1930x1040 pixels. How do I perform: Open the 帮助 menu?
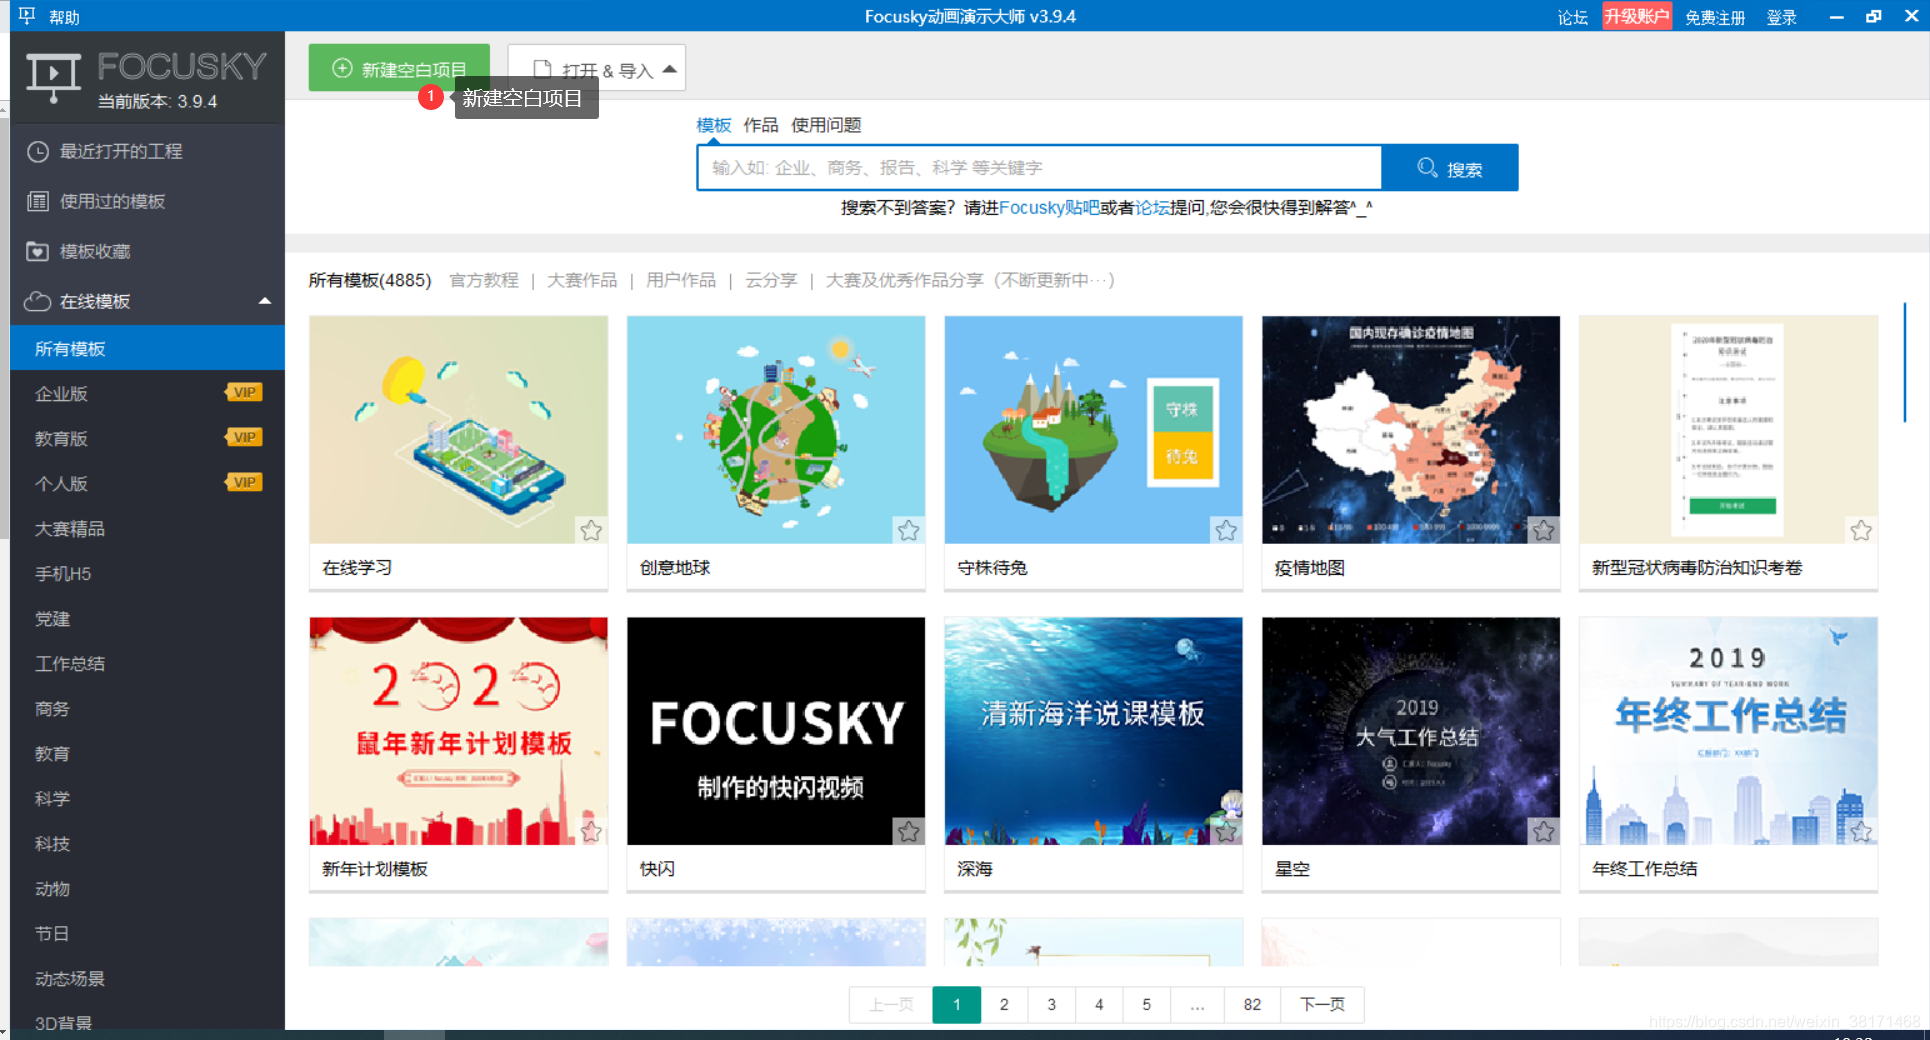[x=64, y=17]
